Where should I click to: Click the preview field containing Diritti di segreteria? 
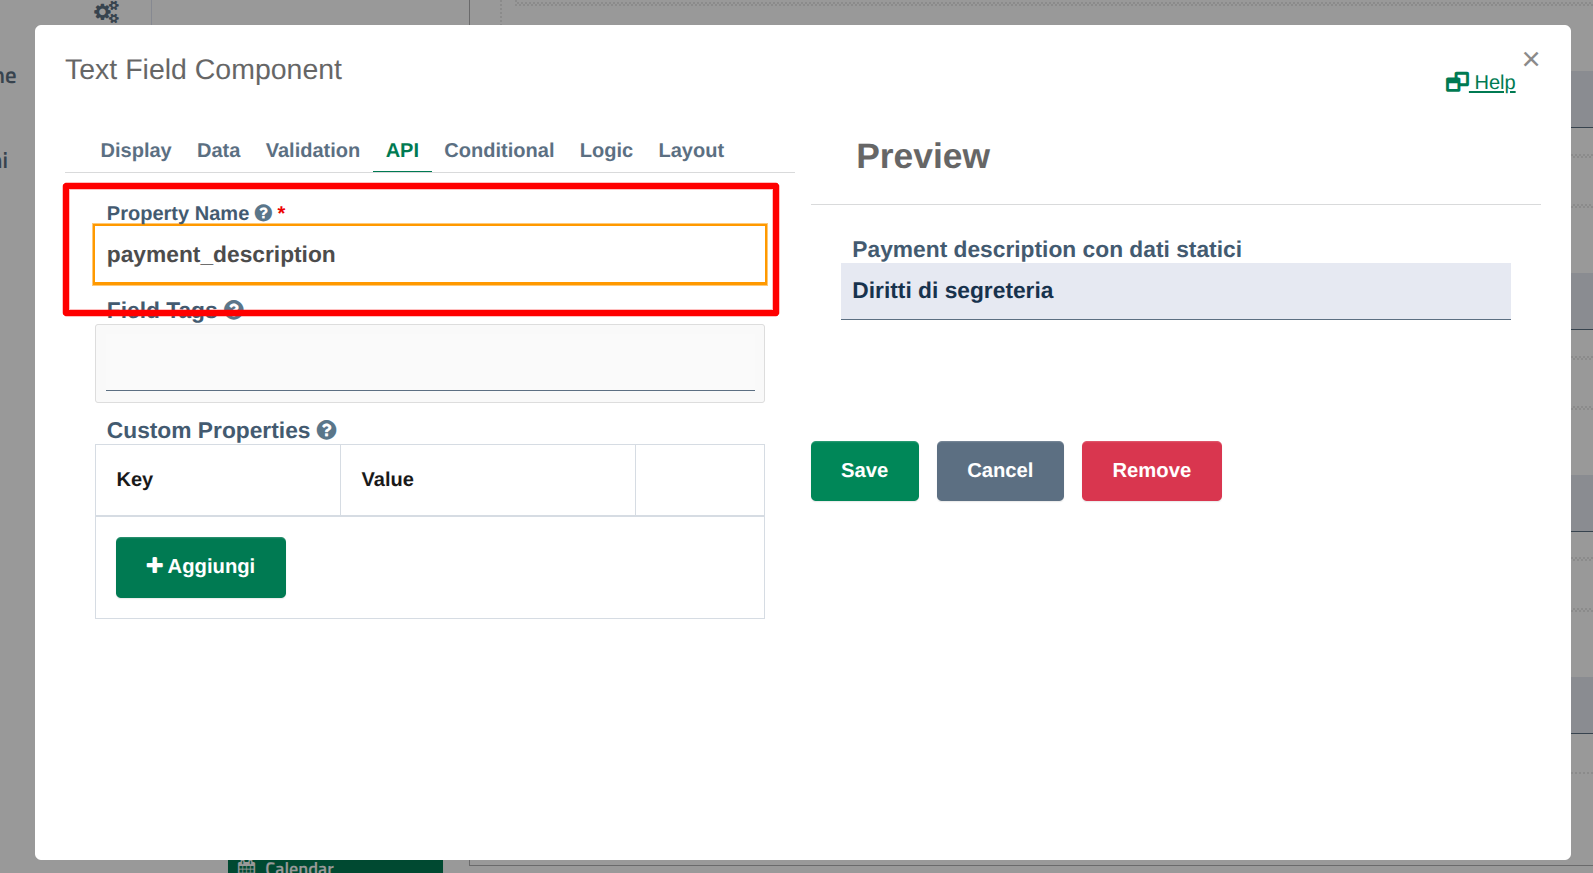pyautogui.click(x=1175, y=291)
